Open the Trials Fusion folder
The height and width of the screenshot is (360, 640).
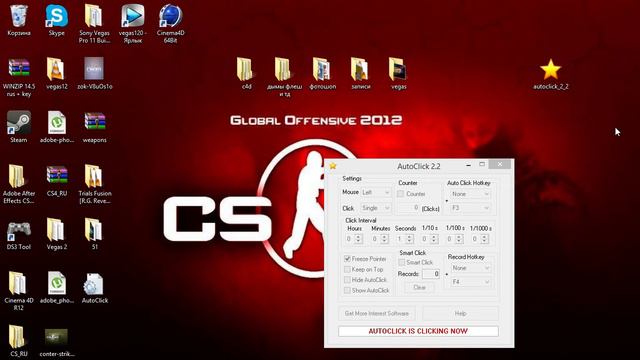[x=95, y=184]
